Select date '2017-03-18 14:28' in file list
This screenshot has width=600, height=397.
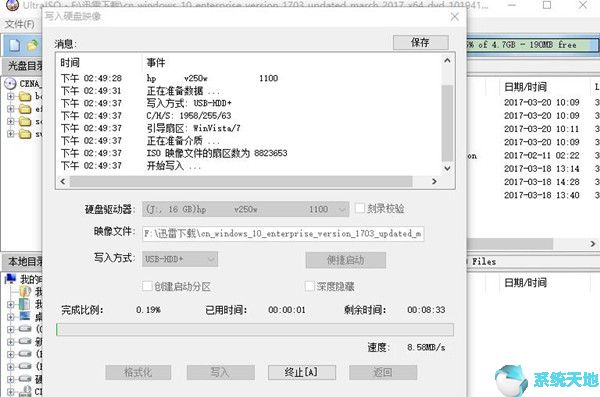tap(541, 182)
